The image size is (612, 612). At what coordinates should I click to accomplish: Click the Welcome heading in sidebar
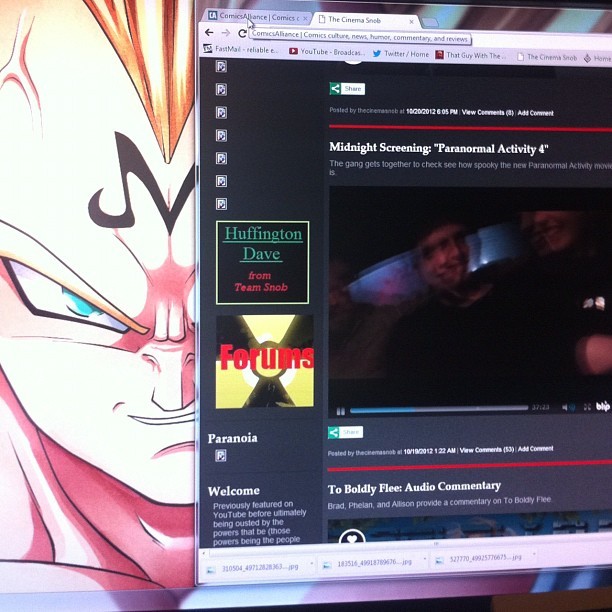coord(233,491)
